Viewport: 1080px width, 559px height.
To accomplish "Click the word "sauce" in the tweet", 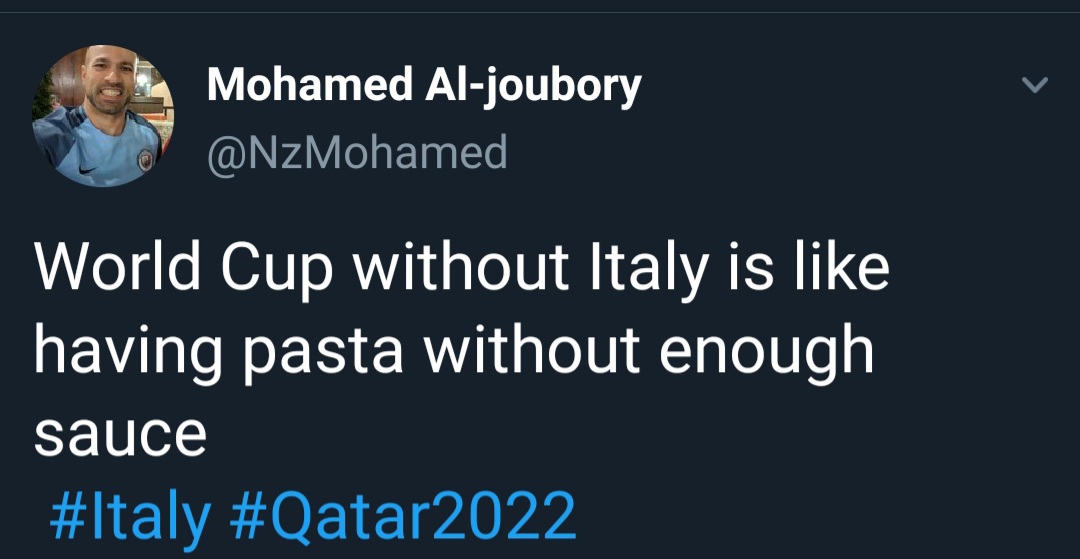I will point(120,434).
